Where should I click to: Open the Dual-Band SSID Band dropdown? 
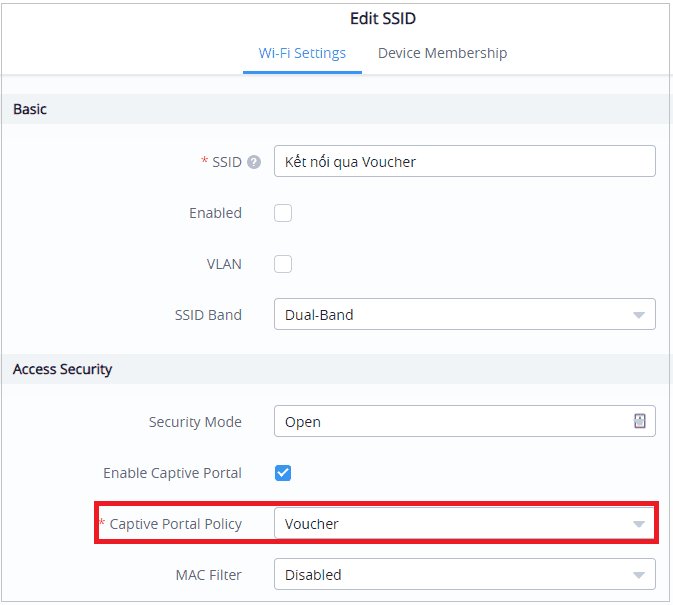(450, 315)
